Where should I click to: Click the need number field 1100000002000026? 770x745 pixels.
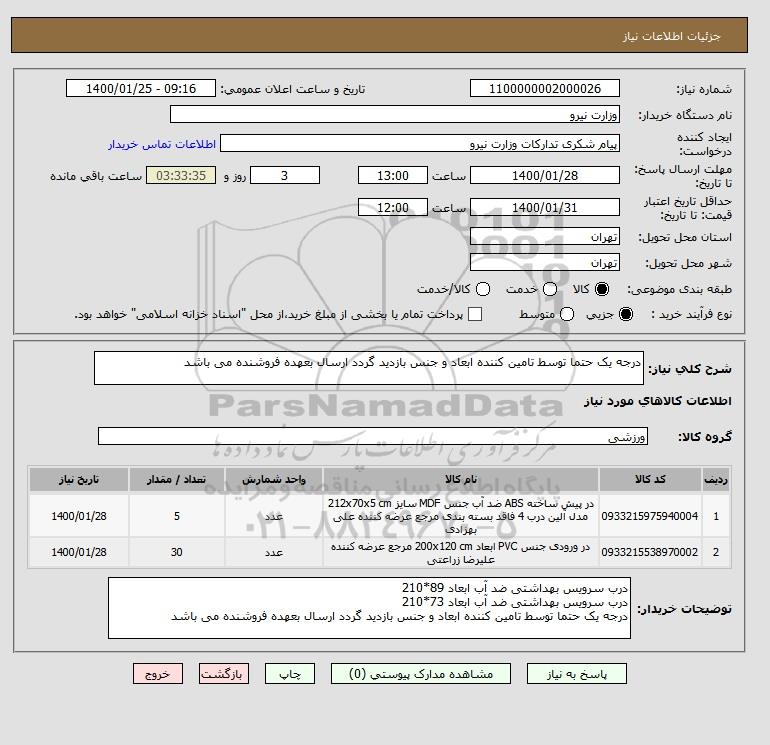click(545, 88)
